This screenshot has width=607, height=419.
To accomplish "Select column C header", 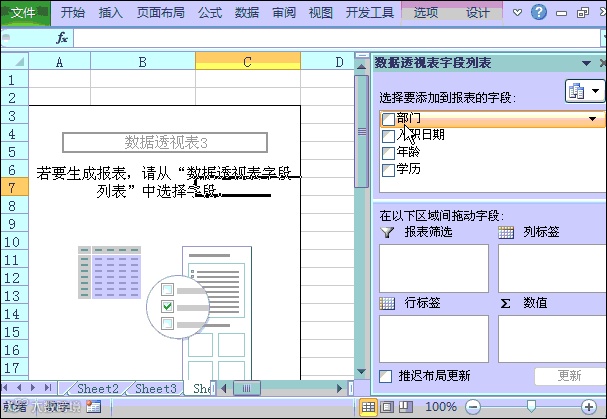I will point(248,62).
